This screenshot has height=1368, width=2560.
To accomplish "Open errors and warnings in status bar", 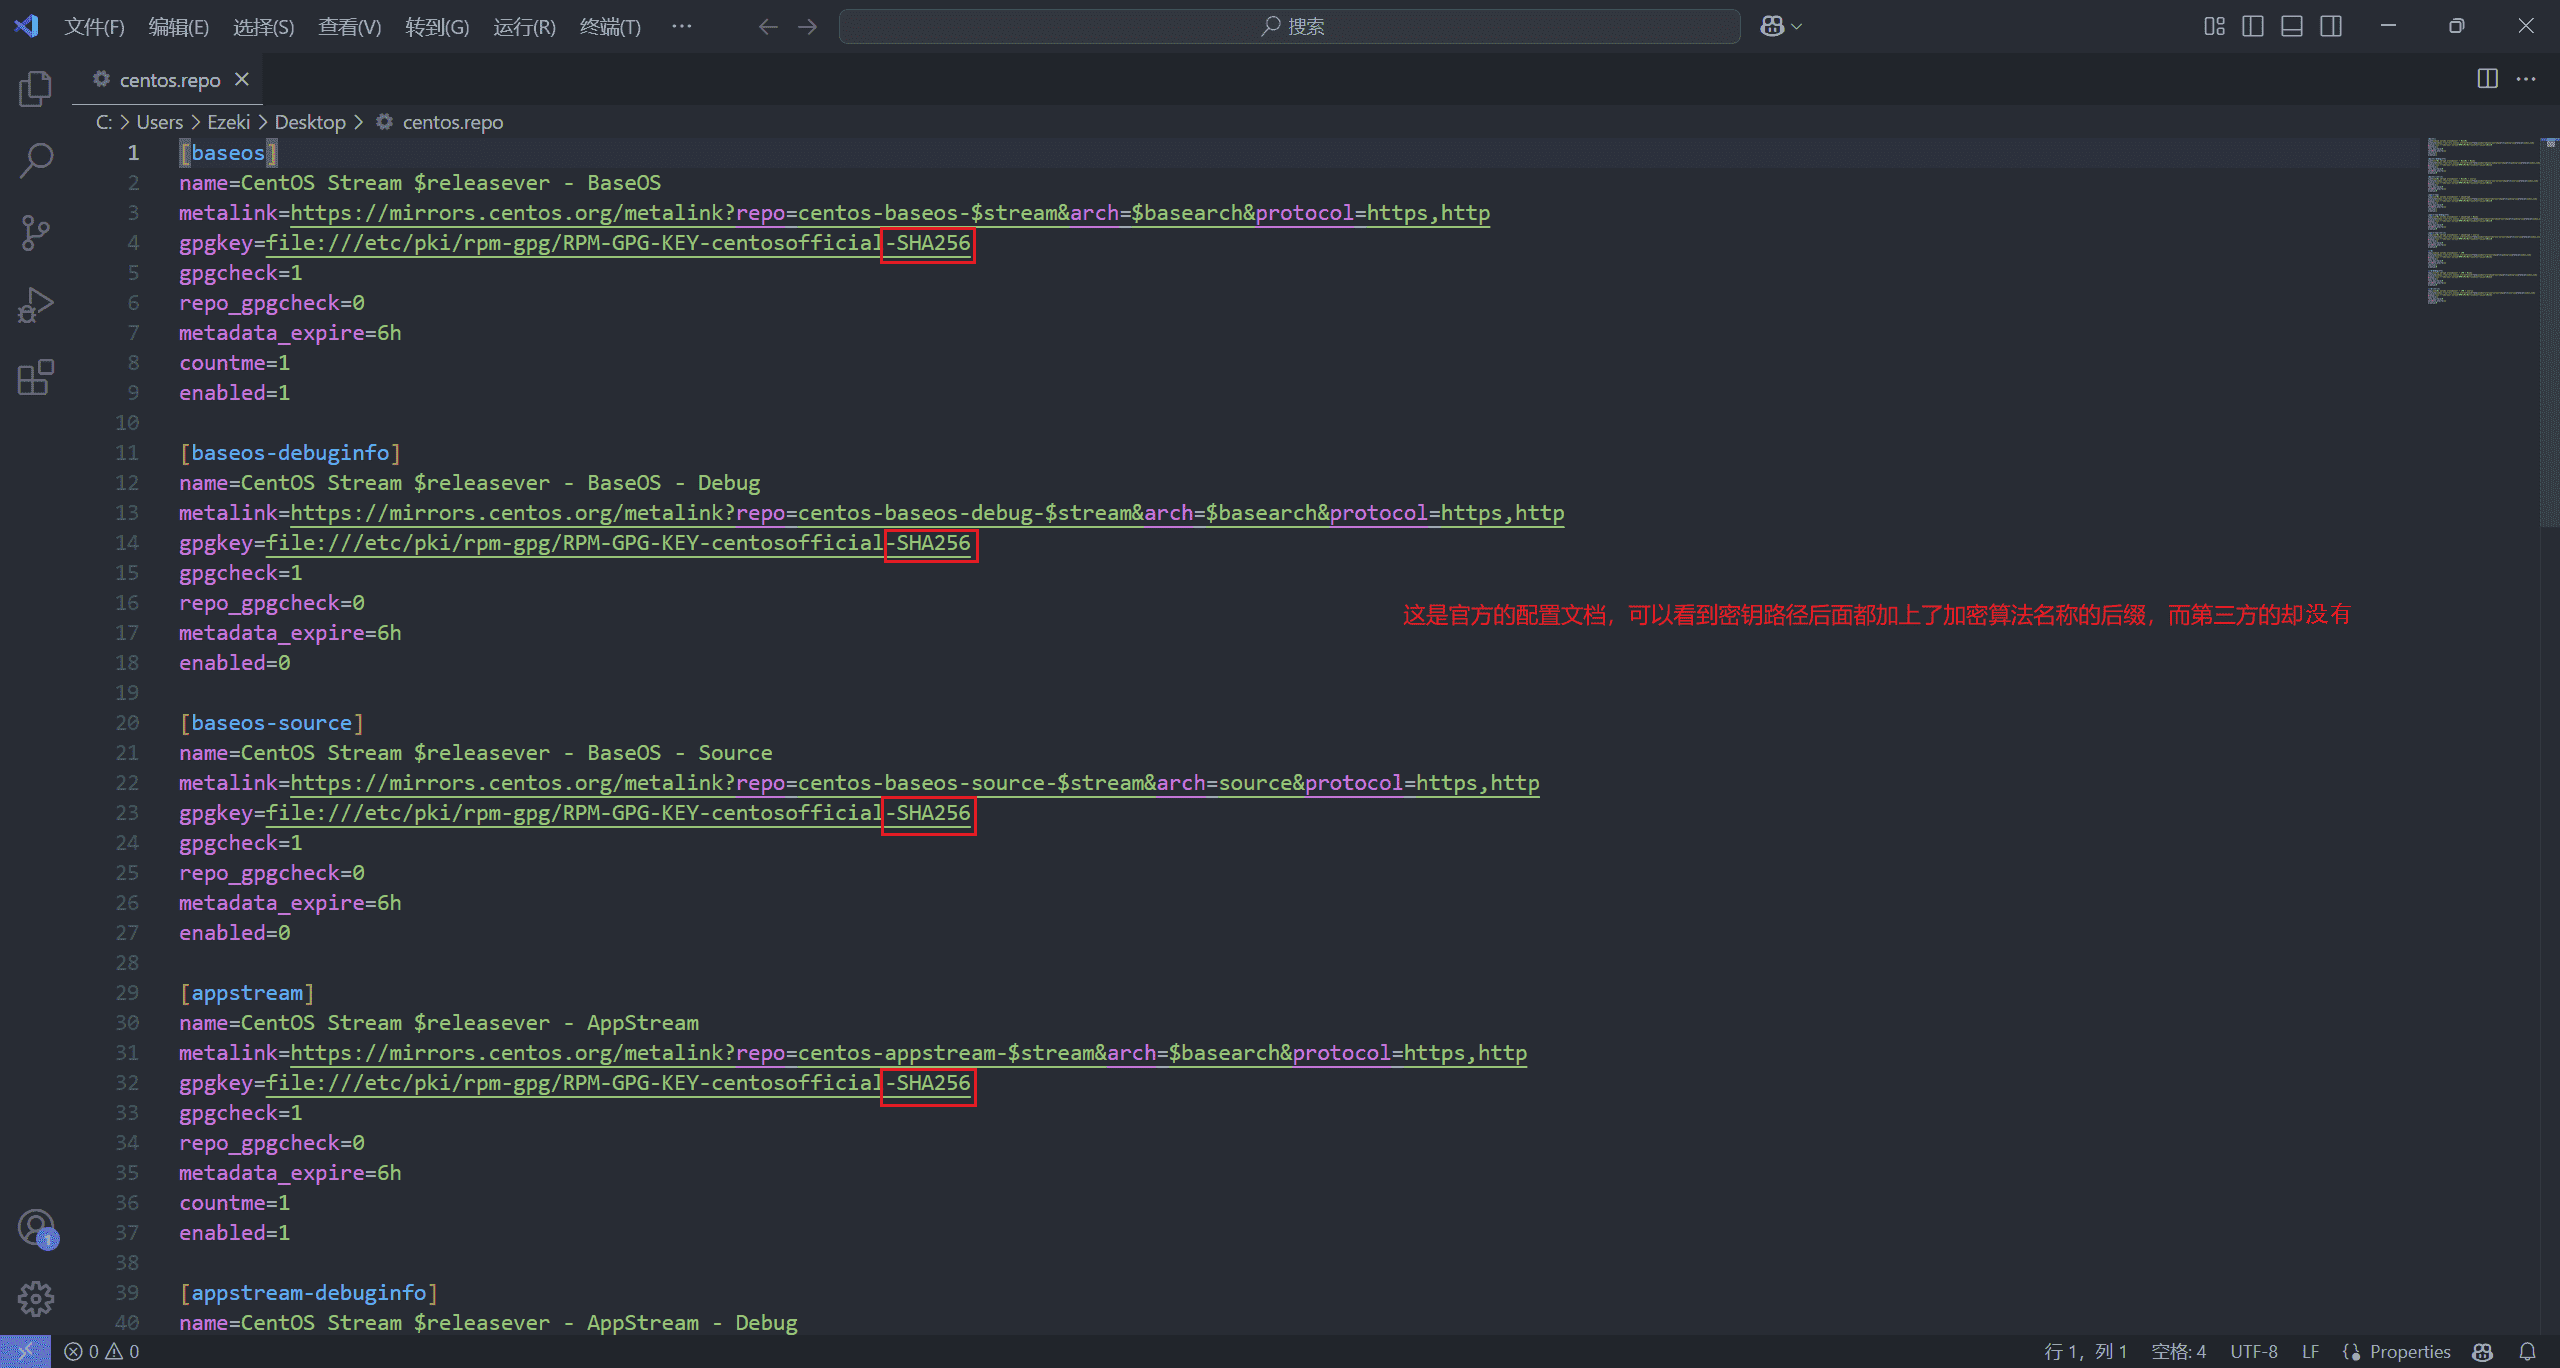I will 102,1351.
